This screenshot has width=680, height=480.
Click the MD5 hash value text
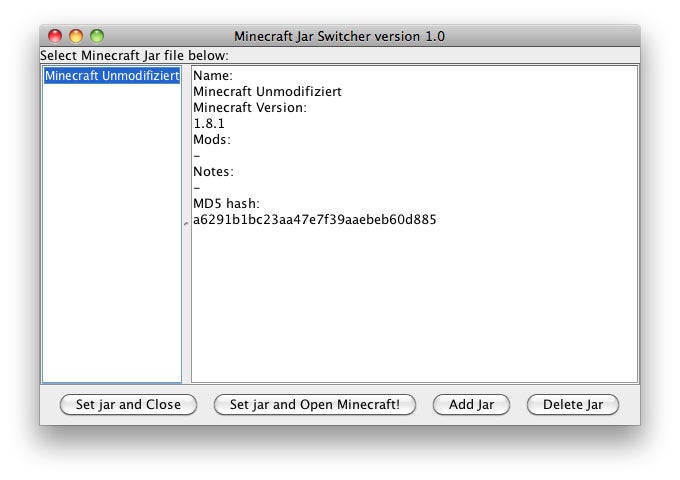click(x=314, y=220)
